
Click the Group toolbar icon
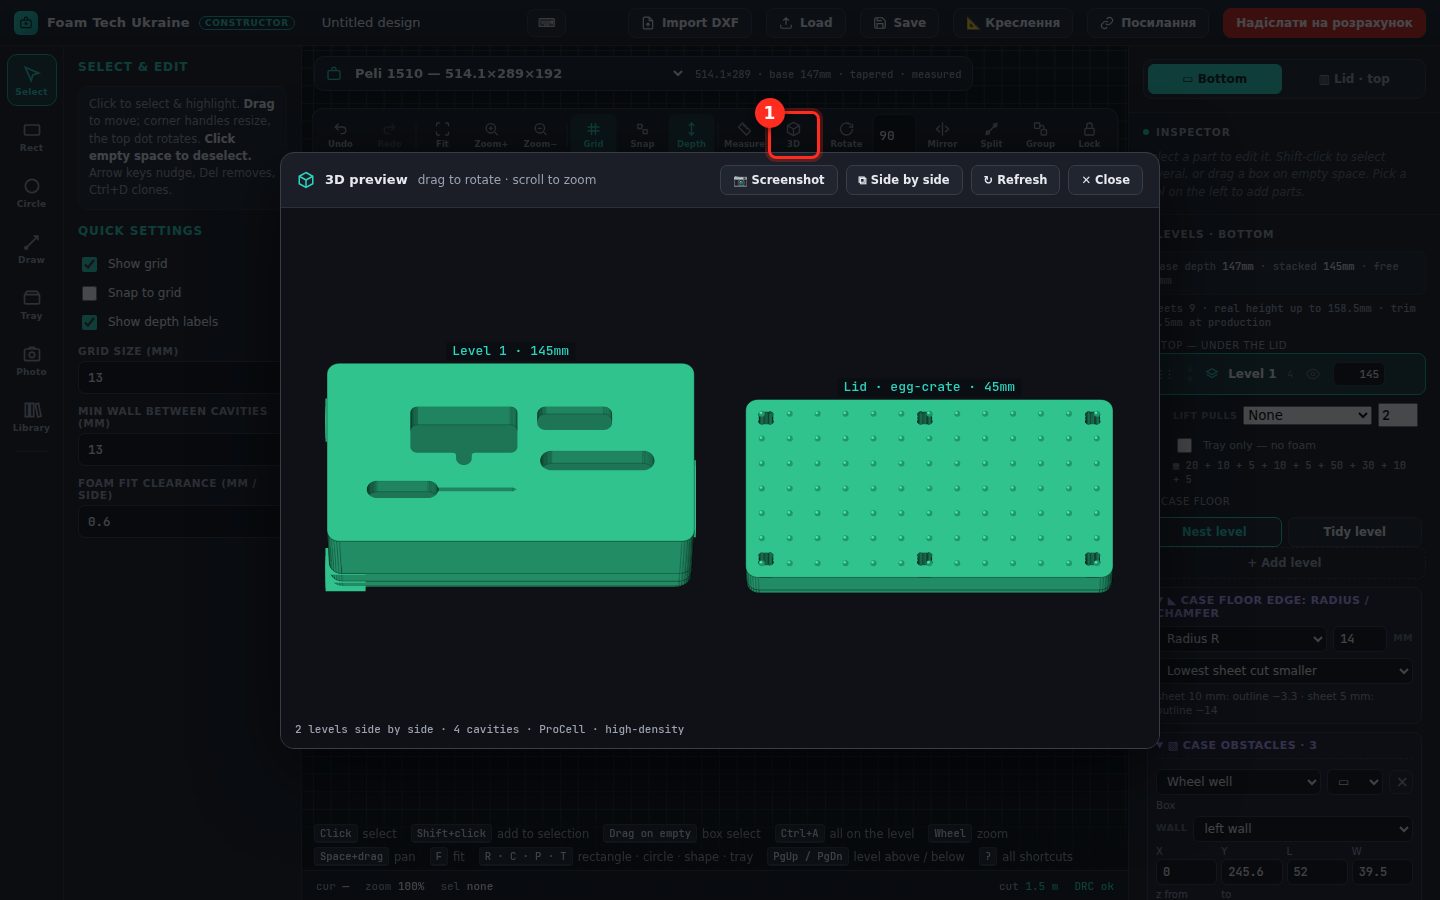click(1040, 134)
